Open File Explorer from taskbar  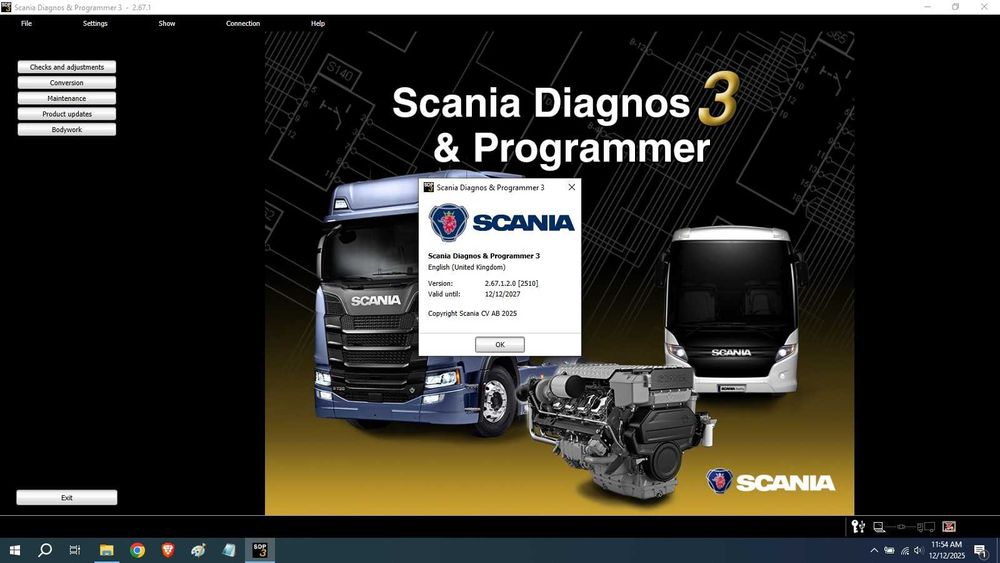pos(107,550)
